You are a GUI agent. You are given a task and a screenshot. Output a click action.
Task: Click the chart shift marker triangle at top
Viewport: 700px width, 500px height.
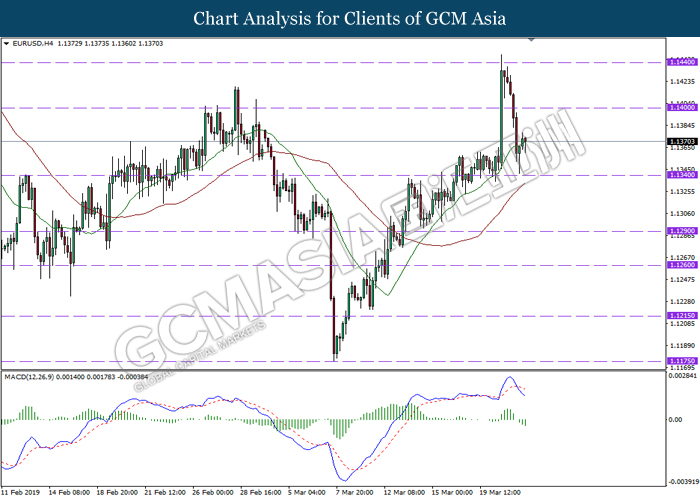click(x=531, y=40)
